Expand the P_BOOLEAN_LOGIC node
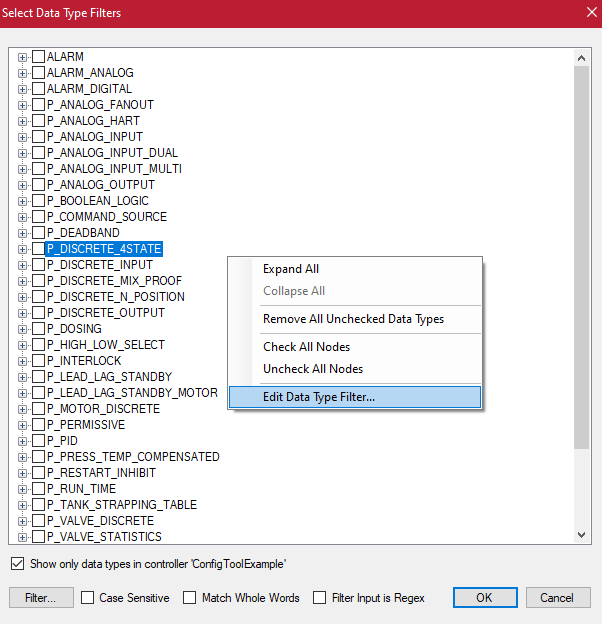602x624 pixels. [22, 201]
